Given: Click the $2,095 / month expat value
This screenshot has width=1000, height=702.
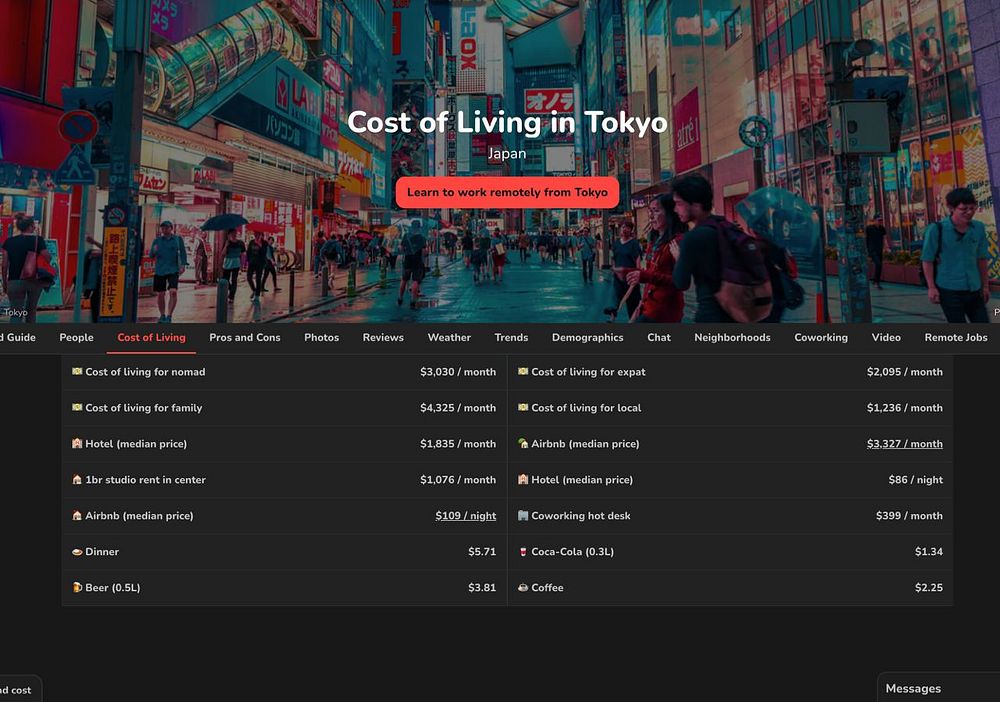Looking at the screenshot, I should (904, 372).
